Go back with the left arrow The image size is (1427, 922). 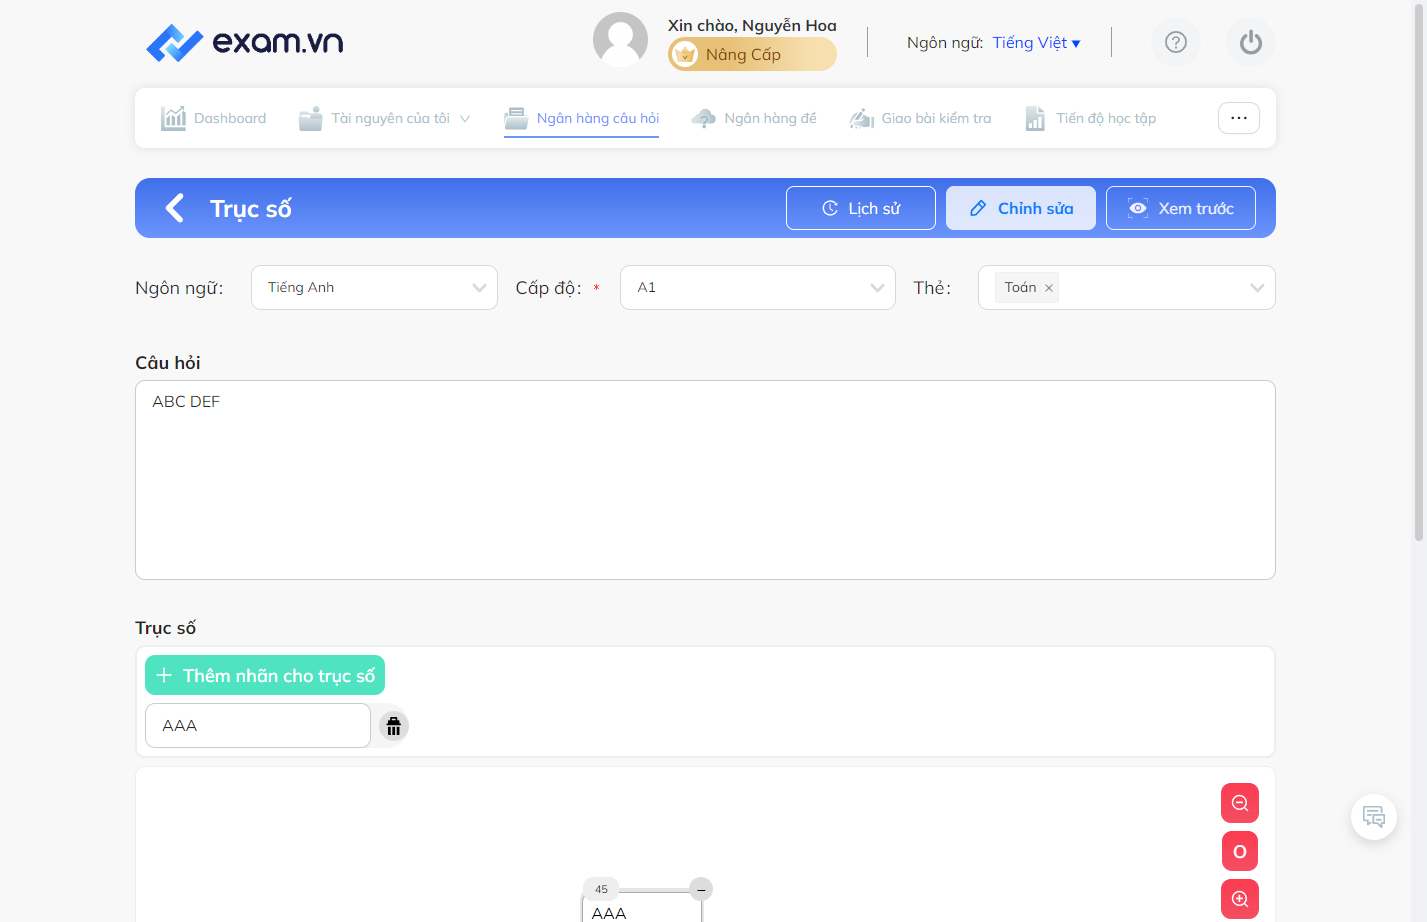tap(175, 208)
